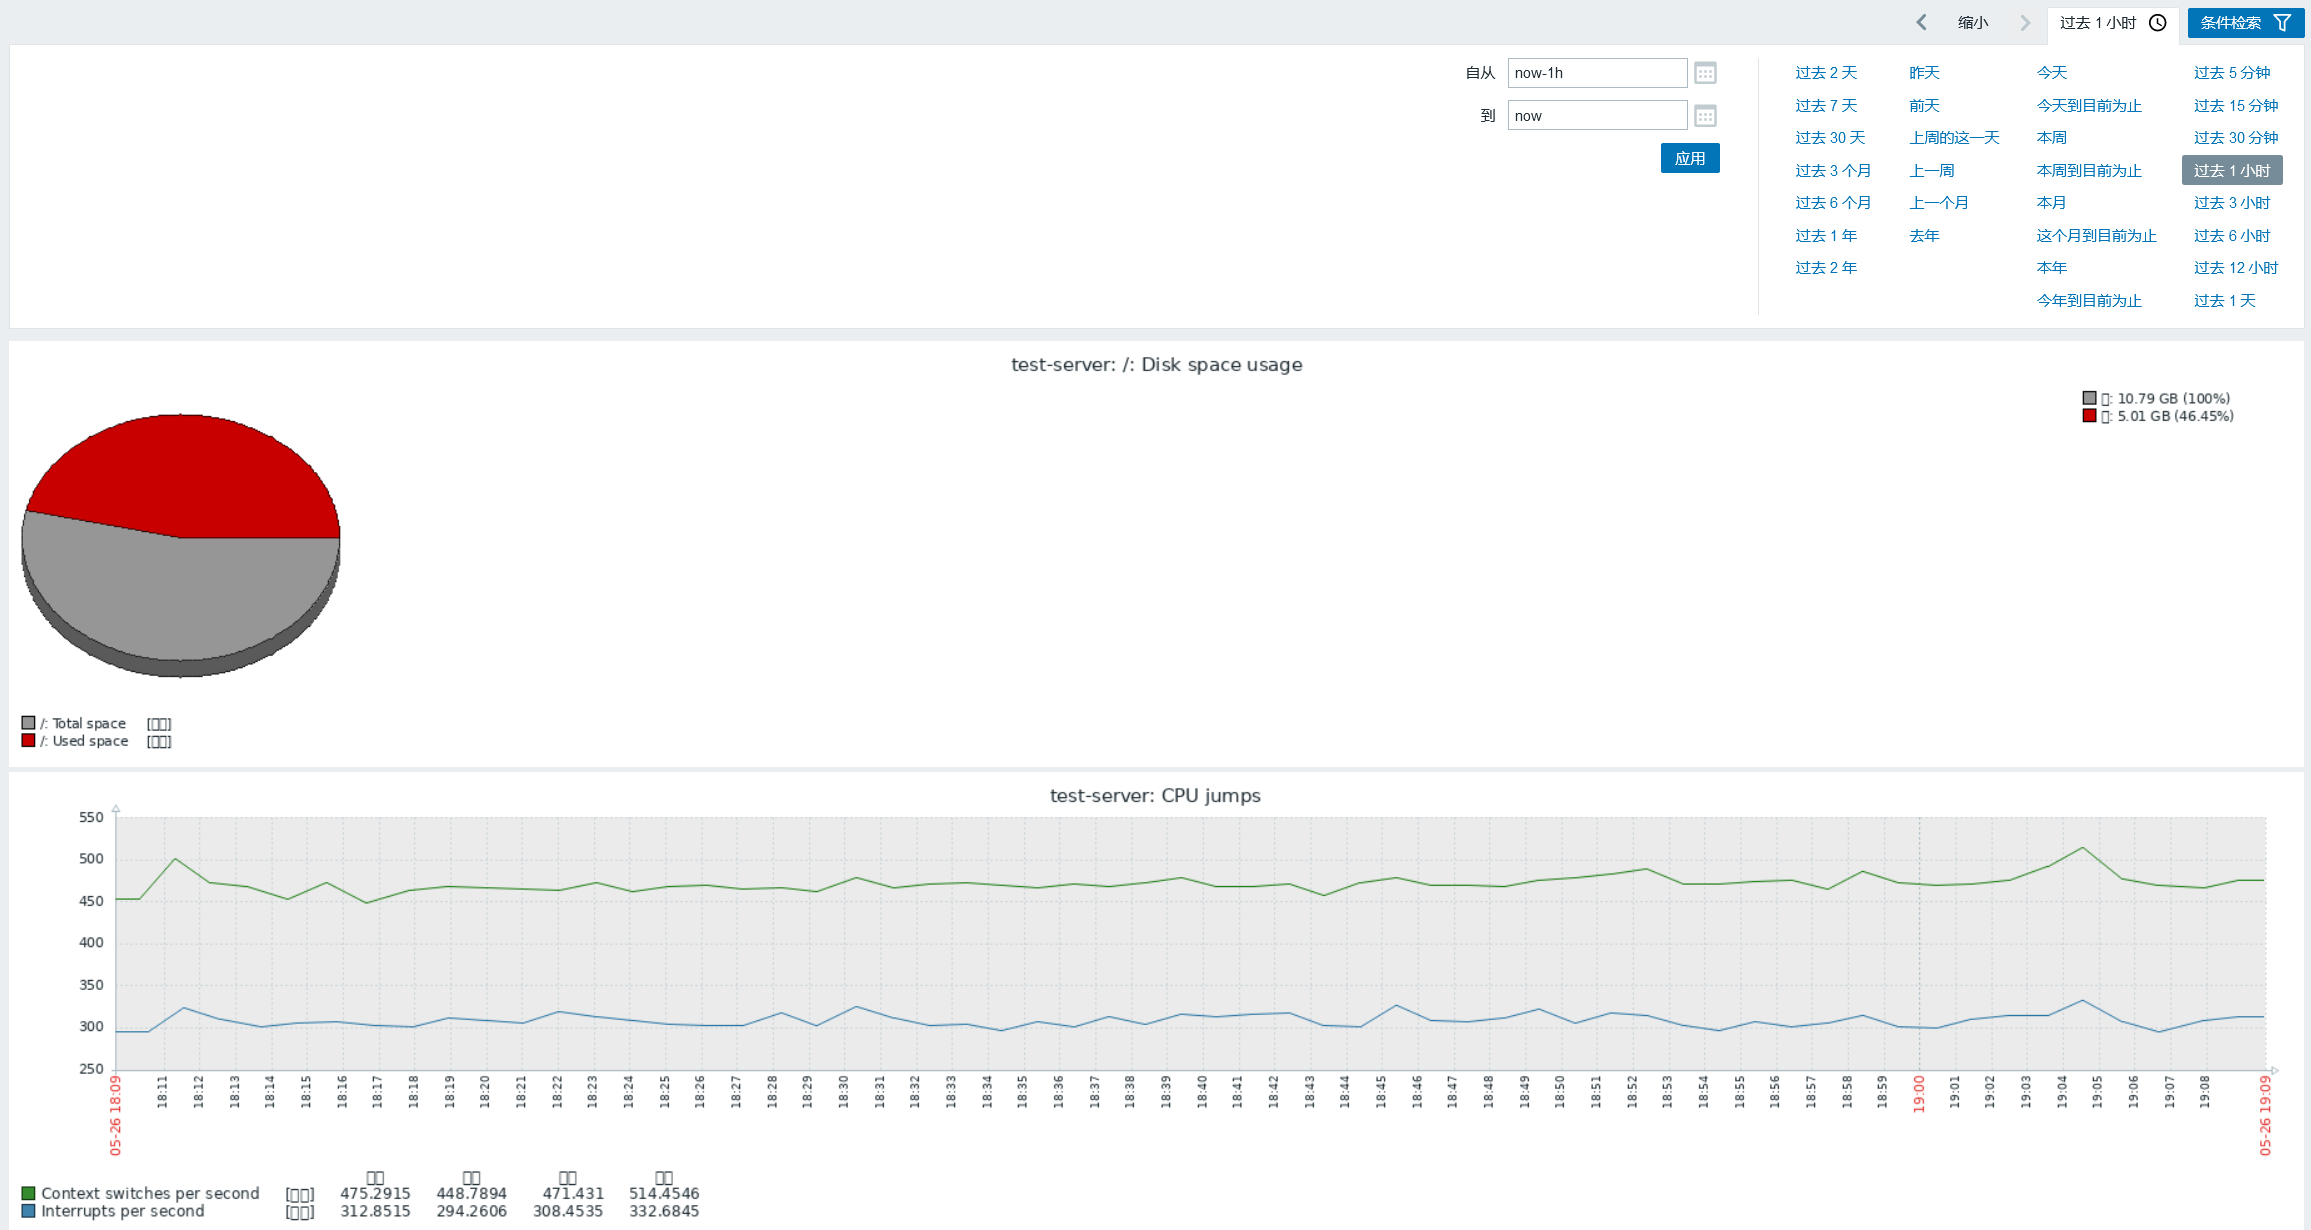Click the clock icon in time tab
This screenshot has height=1230, width=2311.
[2158, 22]
